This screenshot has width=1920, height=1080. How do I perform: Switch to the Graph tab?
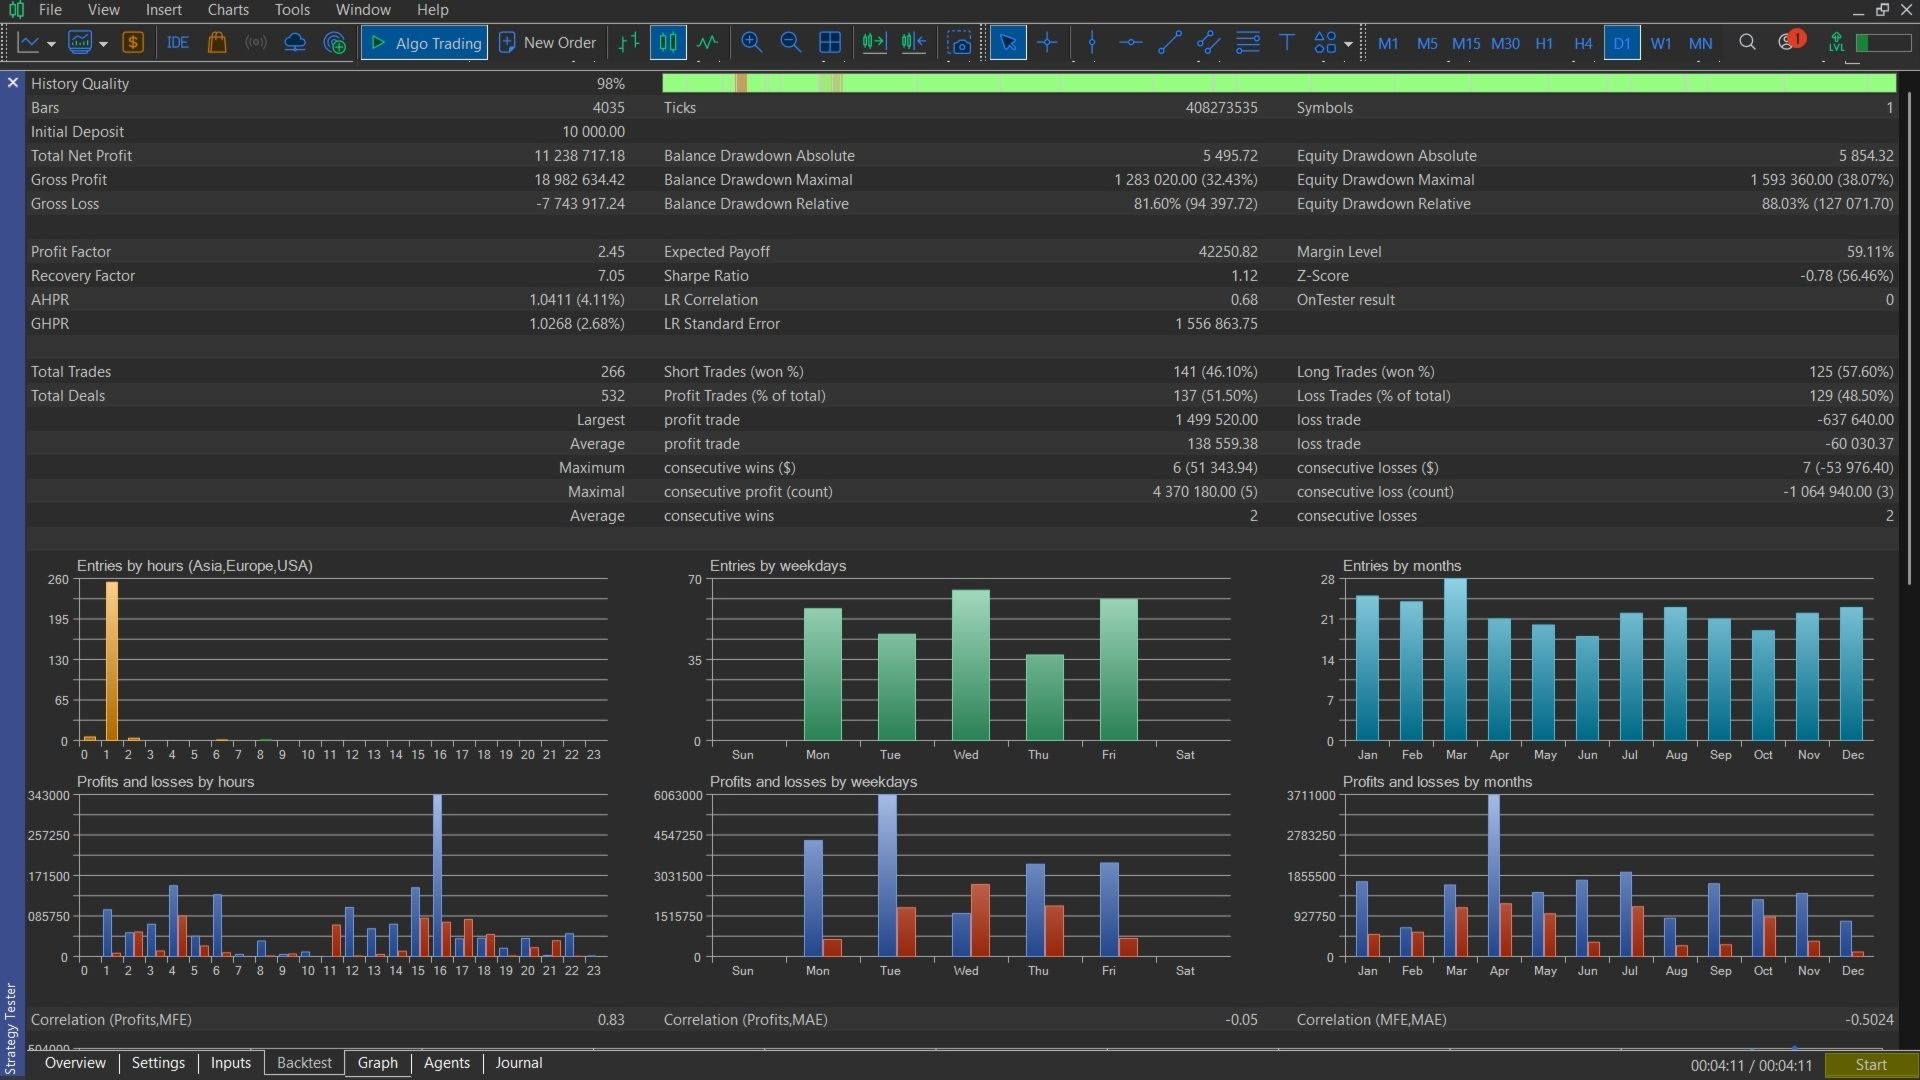tap(377, 1063)
